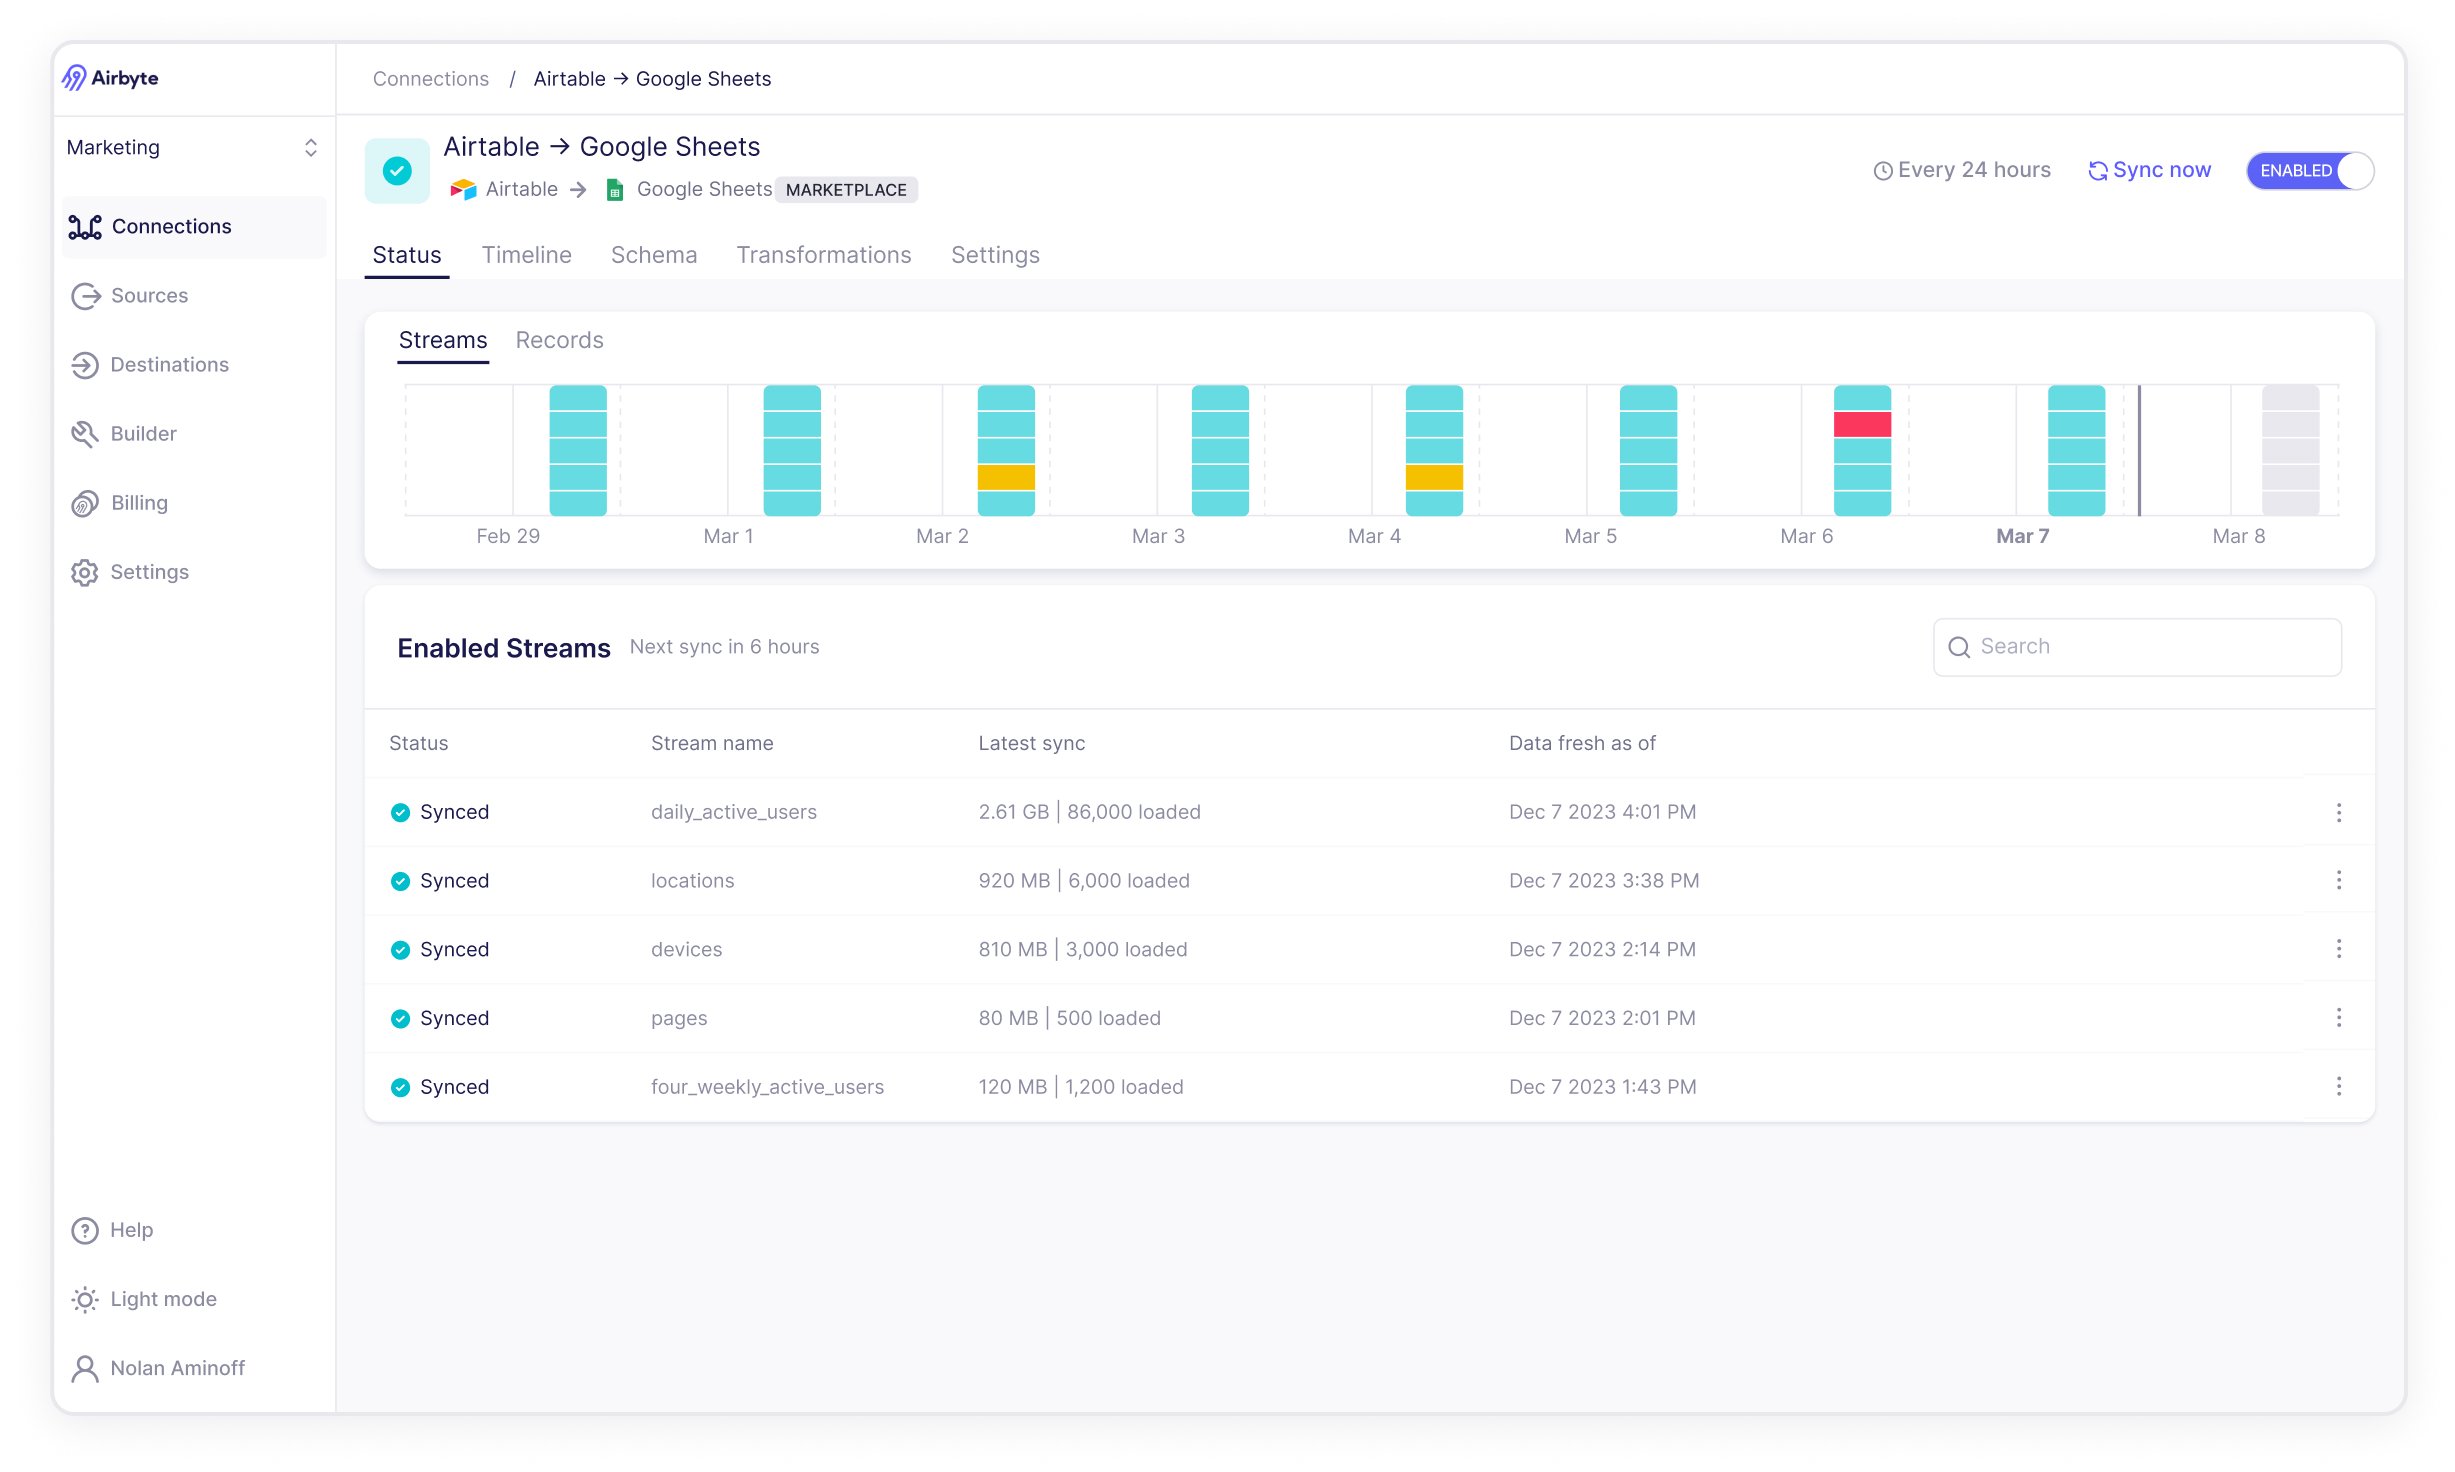Switch to the Timeline tab
Viewport: 2455px width, 1472px height.
point(526,255)
